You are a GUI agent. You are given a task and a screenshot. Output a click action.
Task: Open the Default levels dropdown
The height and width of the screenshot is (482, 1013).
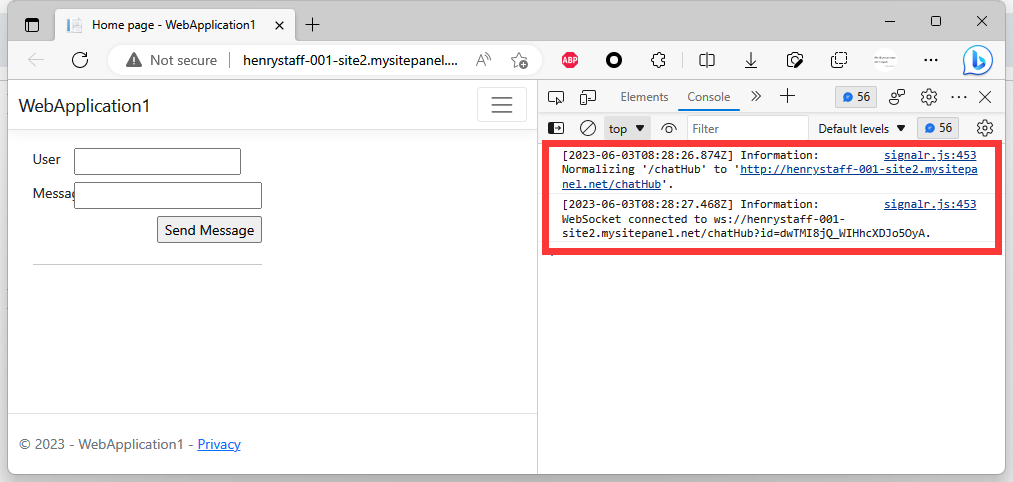[861, 128]
